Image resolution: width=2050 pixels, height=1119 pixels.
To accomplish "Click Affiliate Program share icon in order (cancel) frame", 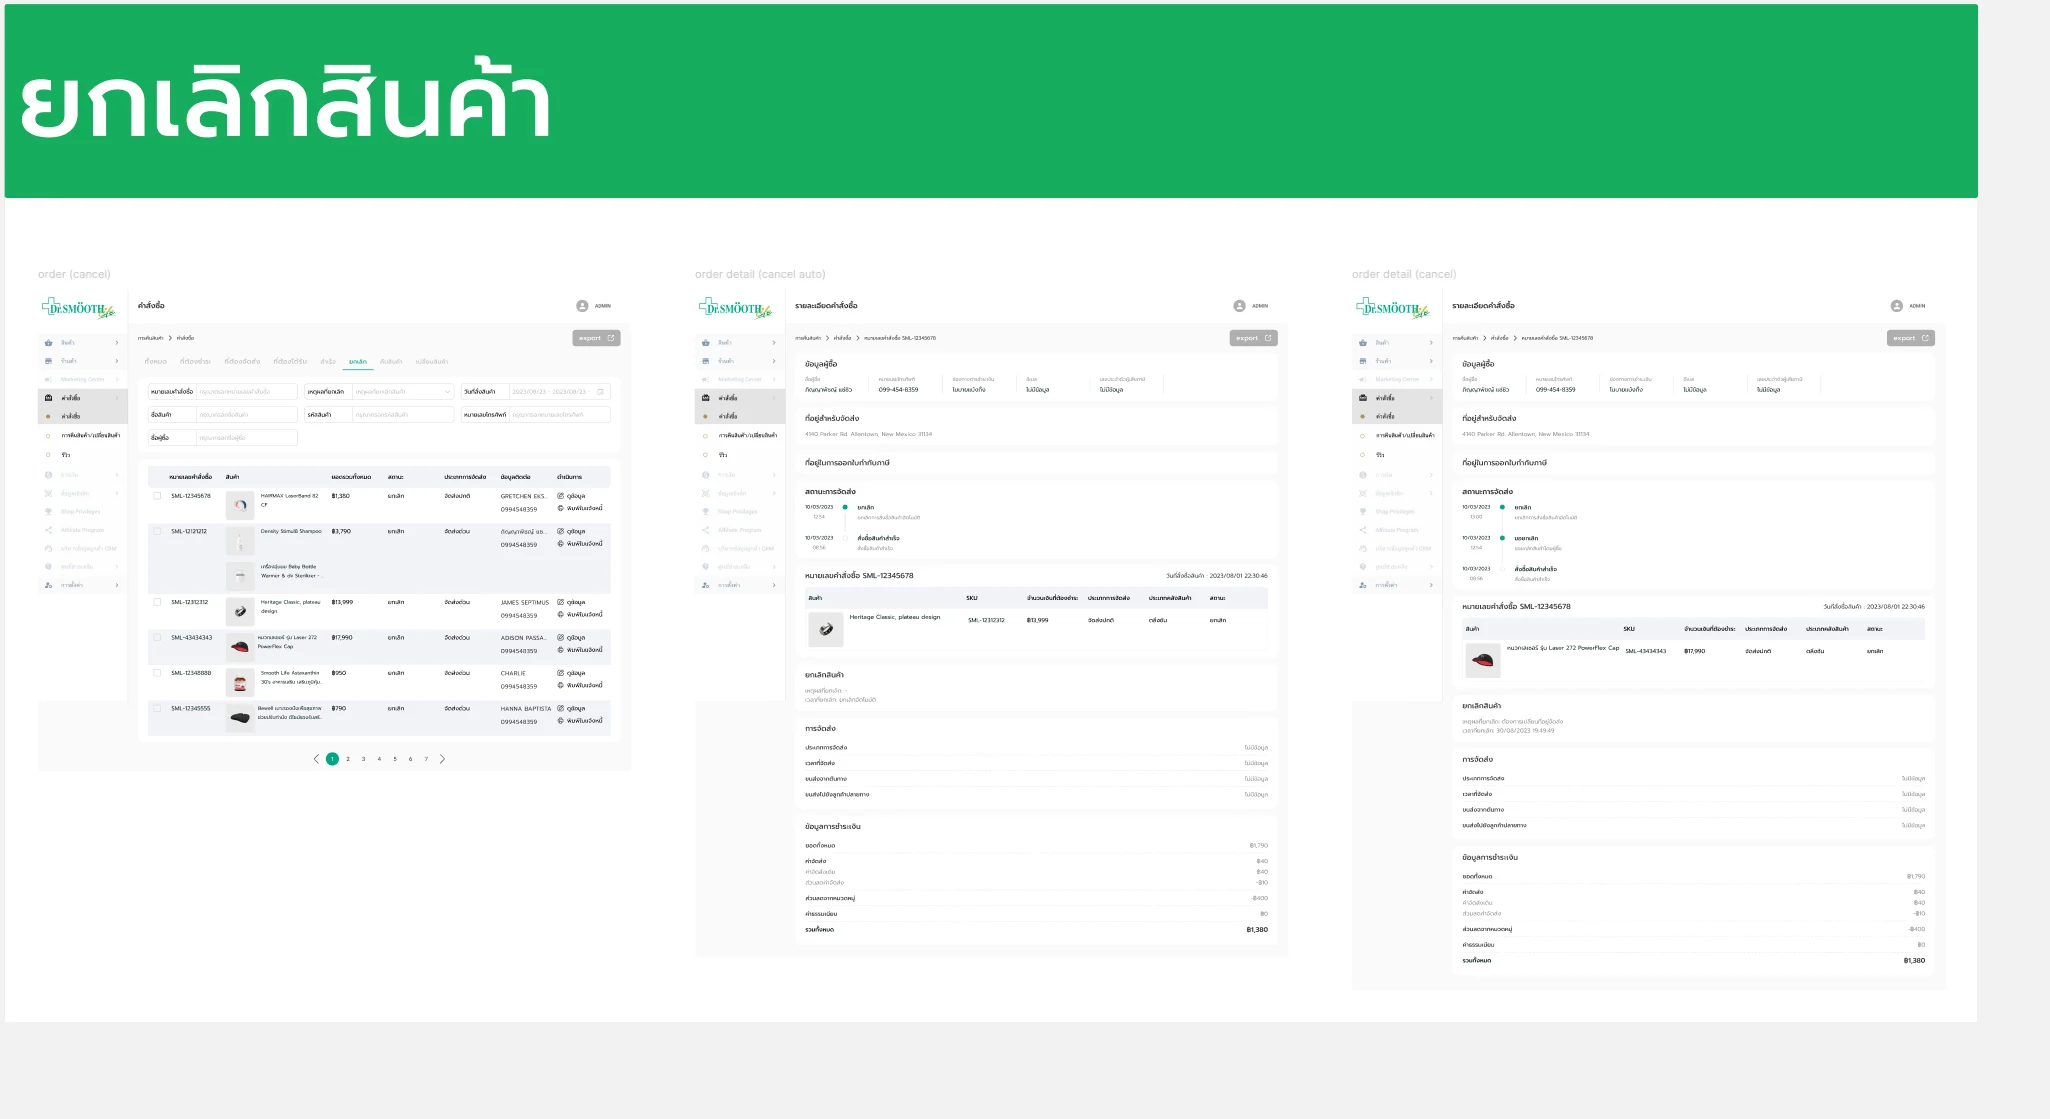I will pos(48,530).
